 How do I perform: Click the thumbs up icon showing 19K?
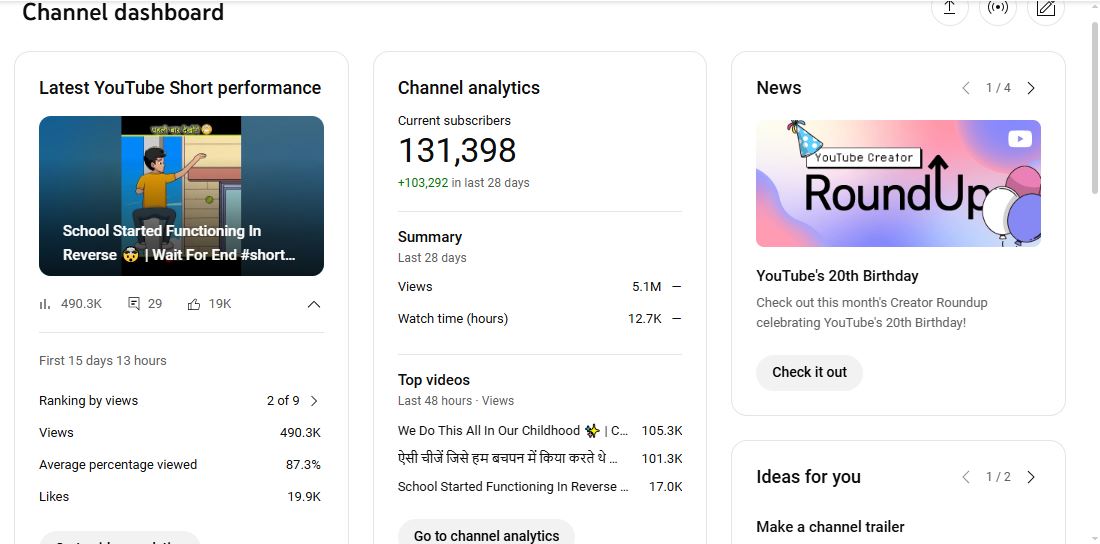click(x=194, y=304)
